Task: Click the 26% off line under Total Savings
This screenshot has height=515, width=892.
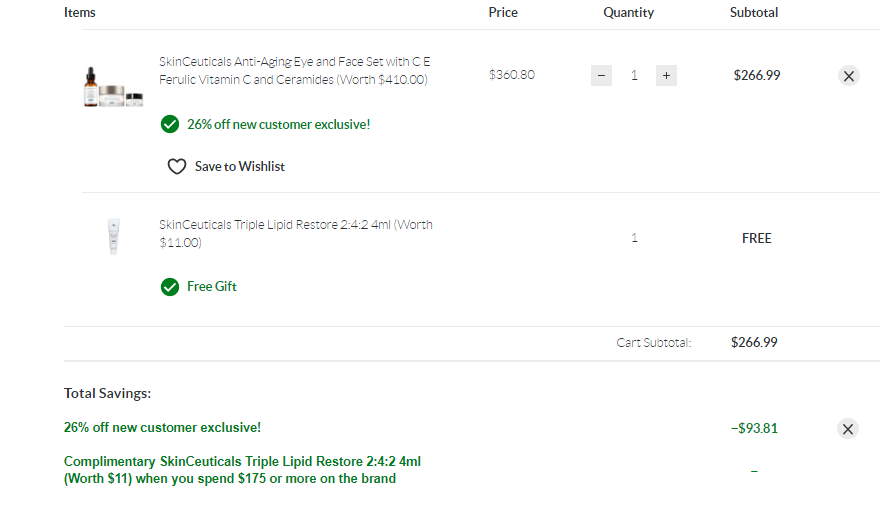Action: [162, 427]
